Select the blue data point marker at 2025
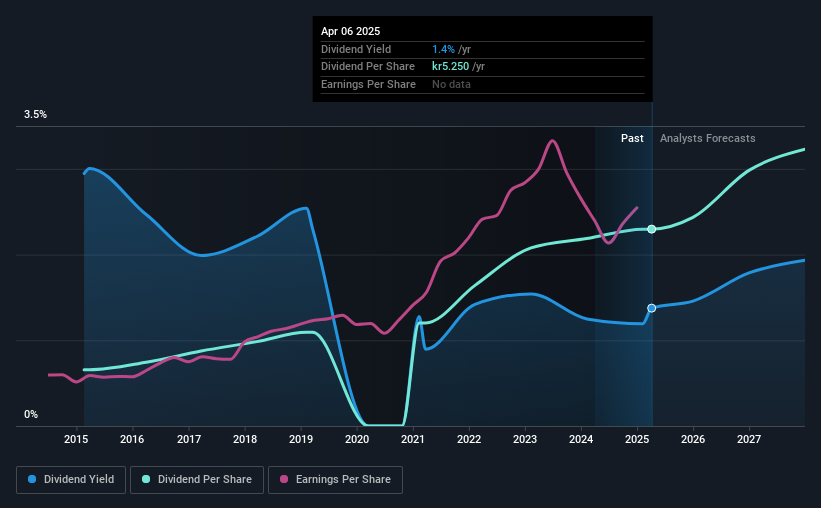821x508 pixels. pyautogui.click(x=651, y=308)
